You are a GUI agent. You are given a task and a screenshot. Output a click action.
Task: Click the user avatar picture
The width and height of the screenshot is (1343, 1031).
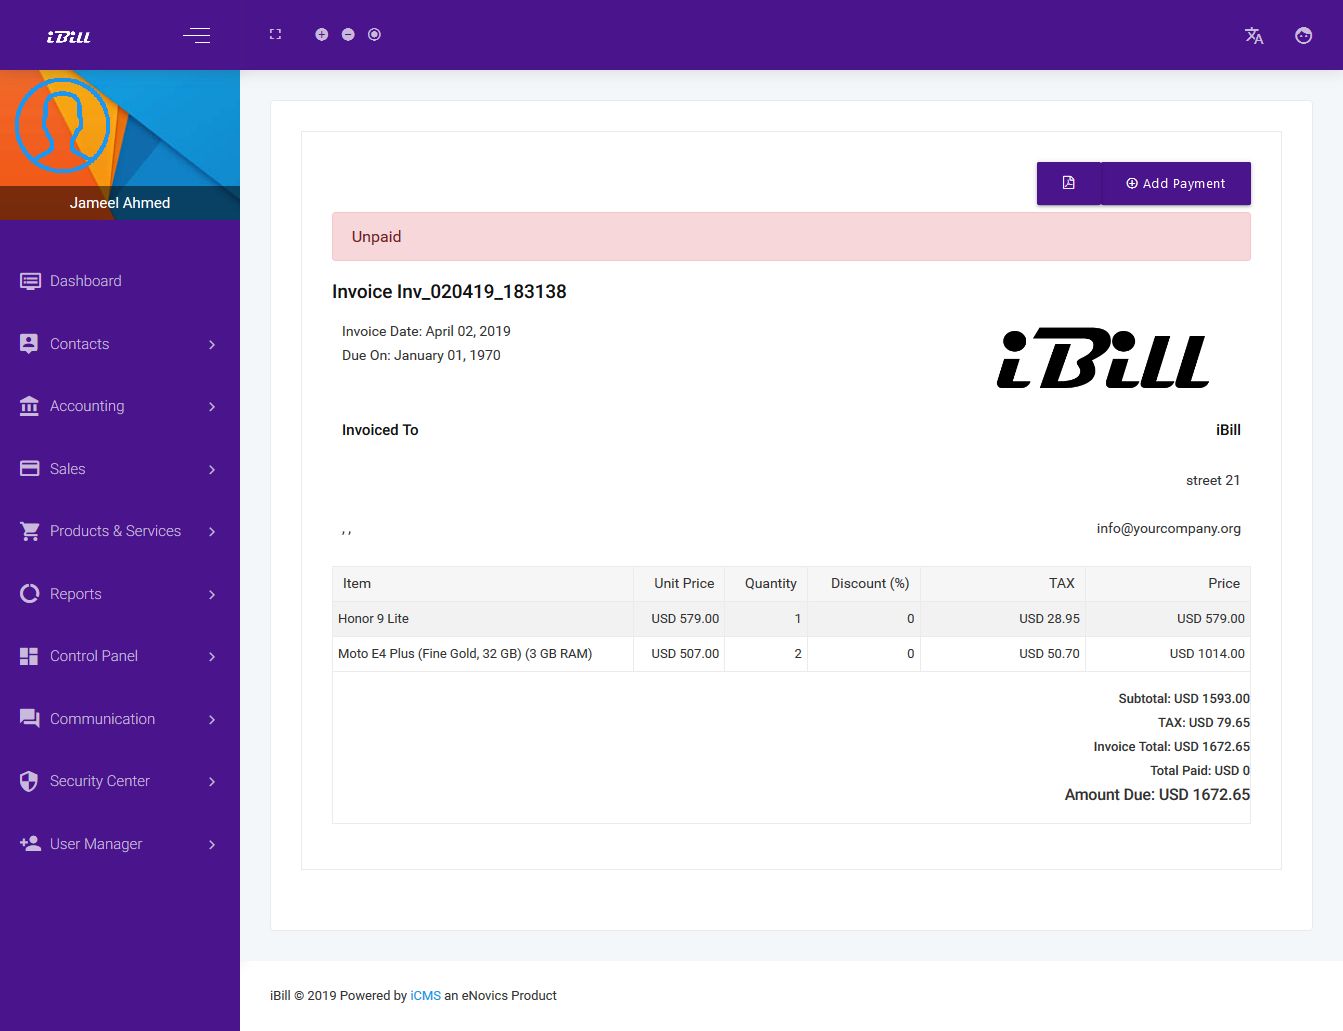(62, 126)
